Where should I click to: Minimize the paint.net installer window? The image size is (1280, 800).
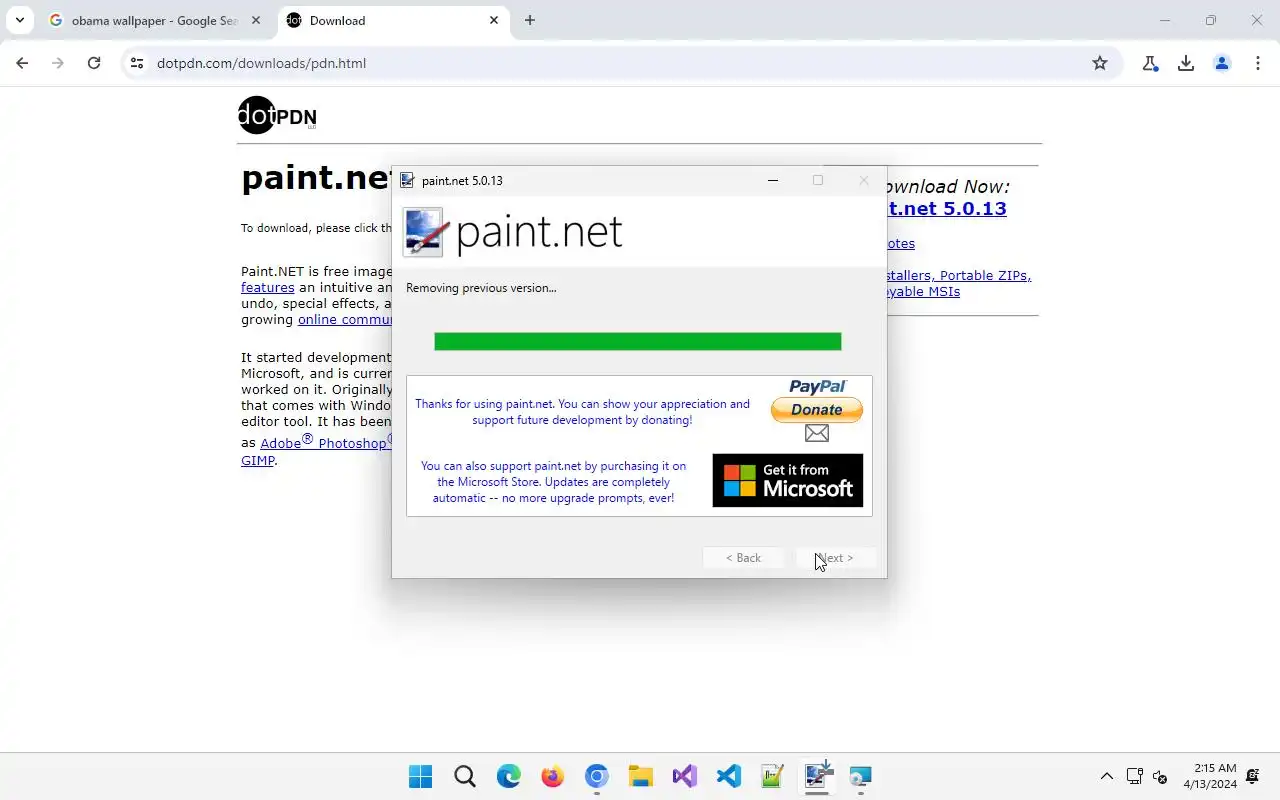click(x=772, y=180)
